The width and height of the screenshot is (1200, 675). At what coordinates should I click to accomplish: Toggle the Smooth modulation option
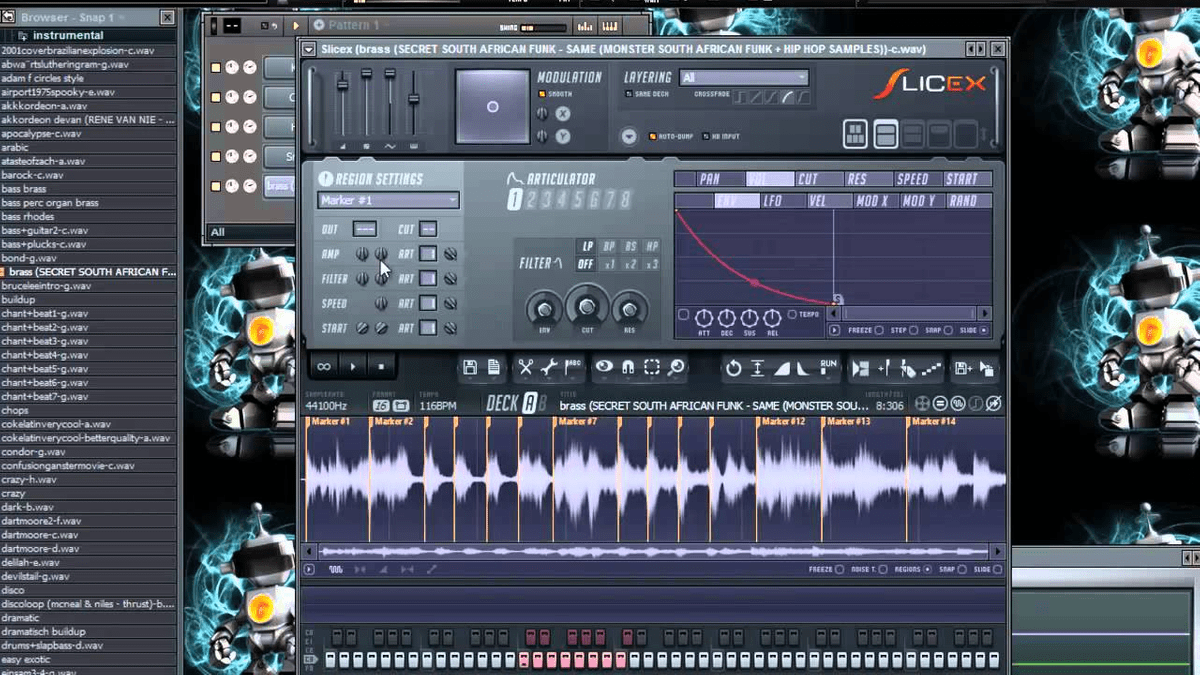tap(542, 94)
